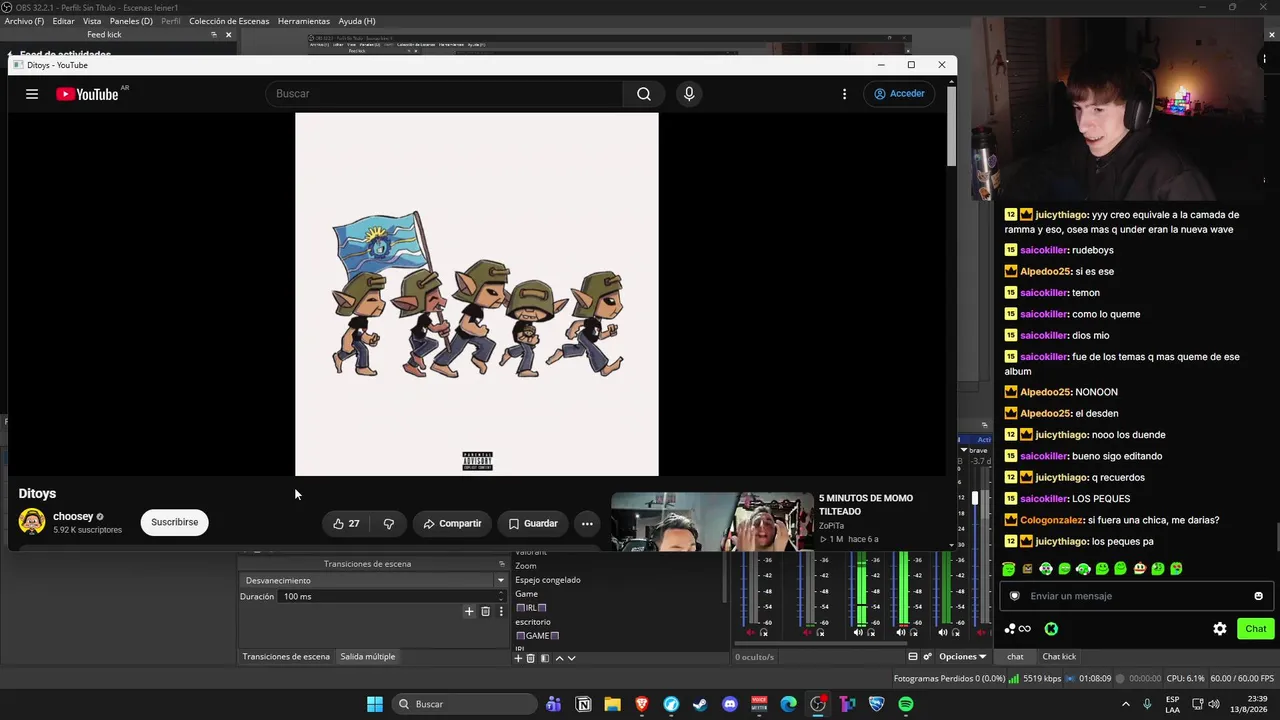Open the Paneles menu in OBS
This screenshot has height=720, width=1280.
(x=131, y=21)
